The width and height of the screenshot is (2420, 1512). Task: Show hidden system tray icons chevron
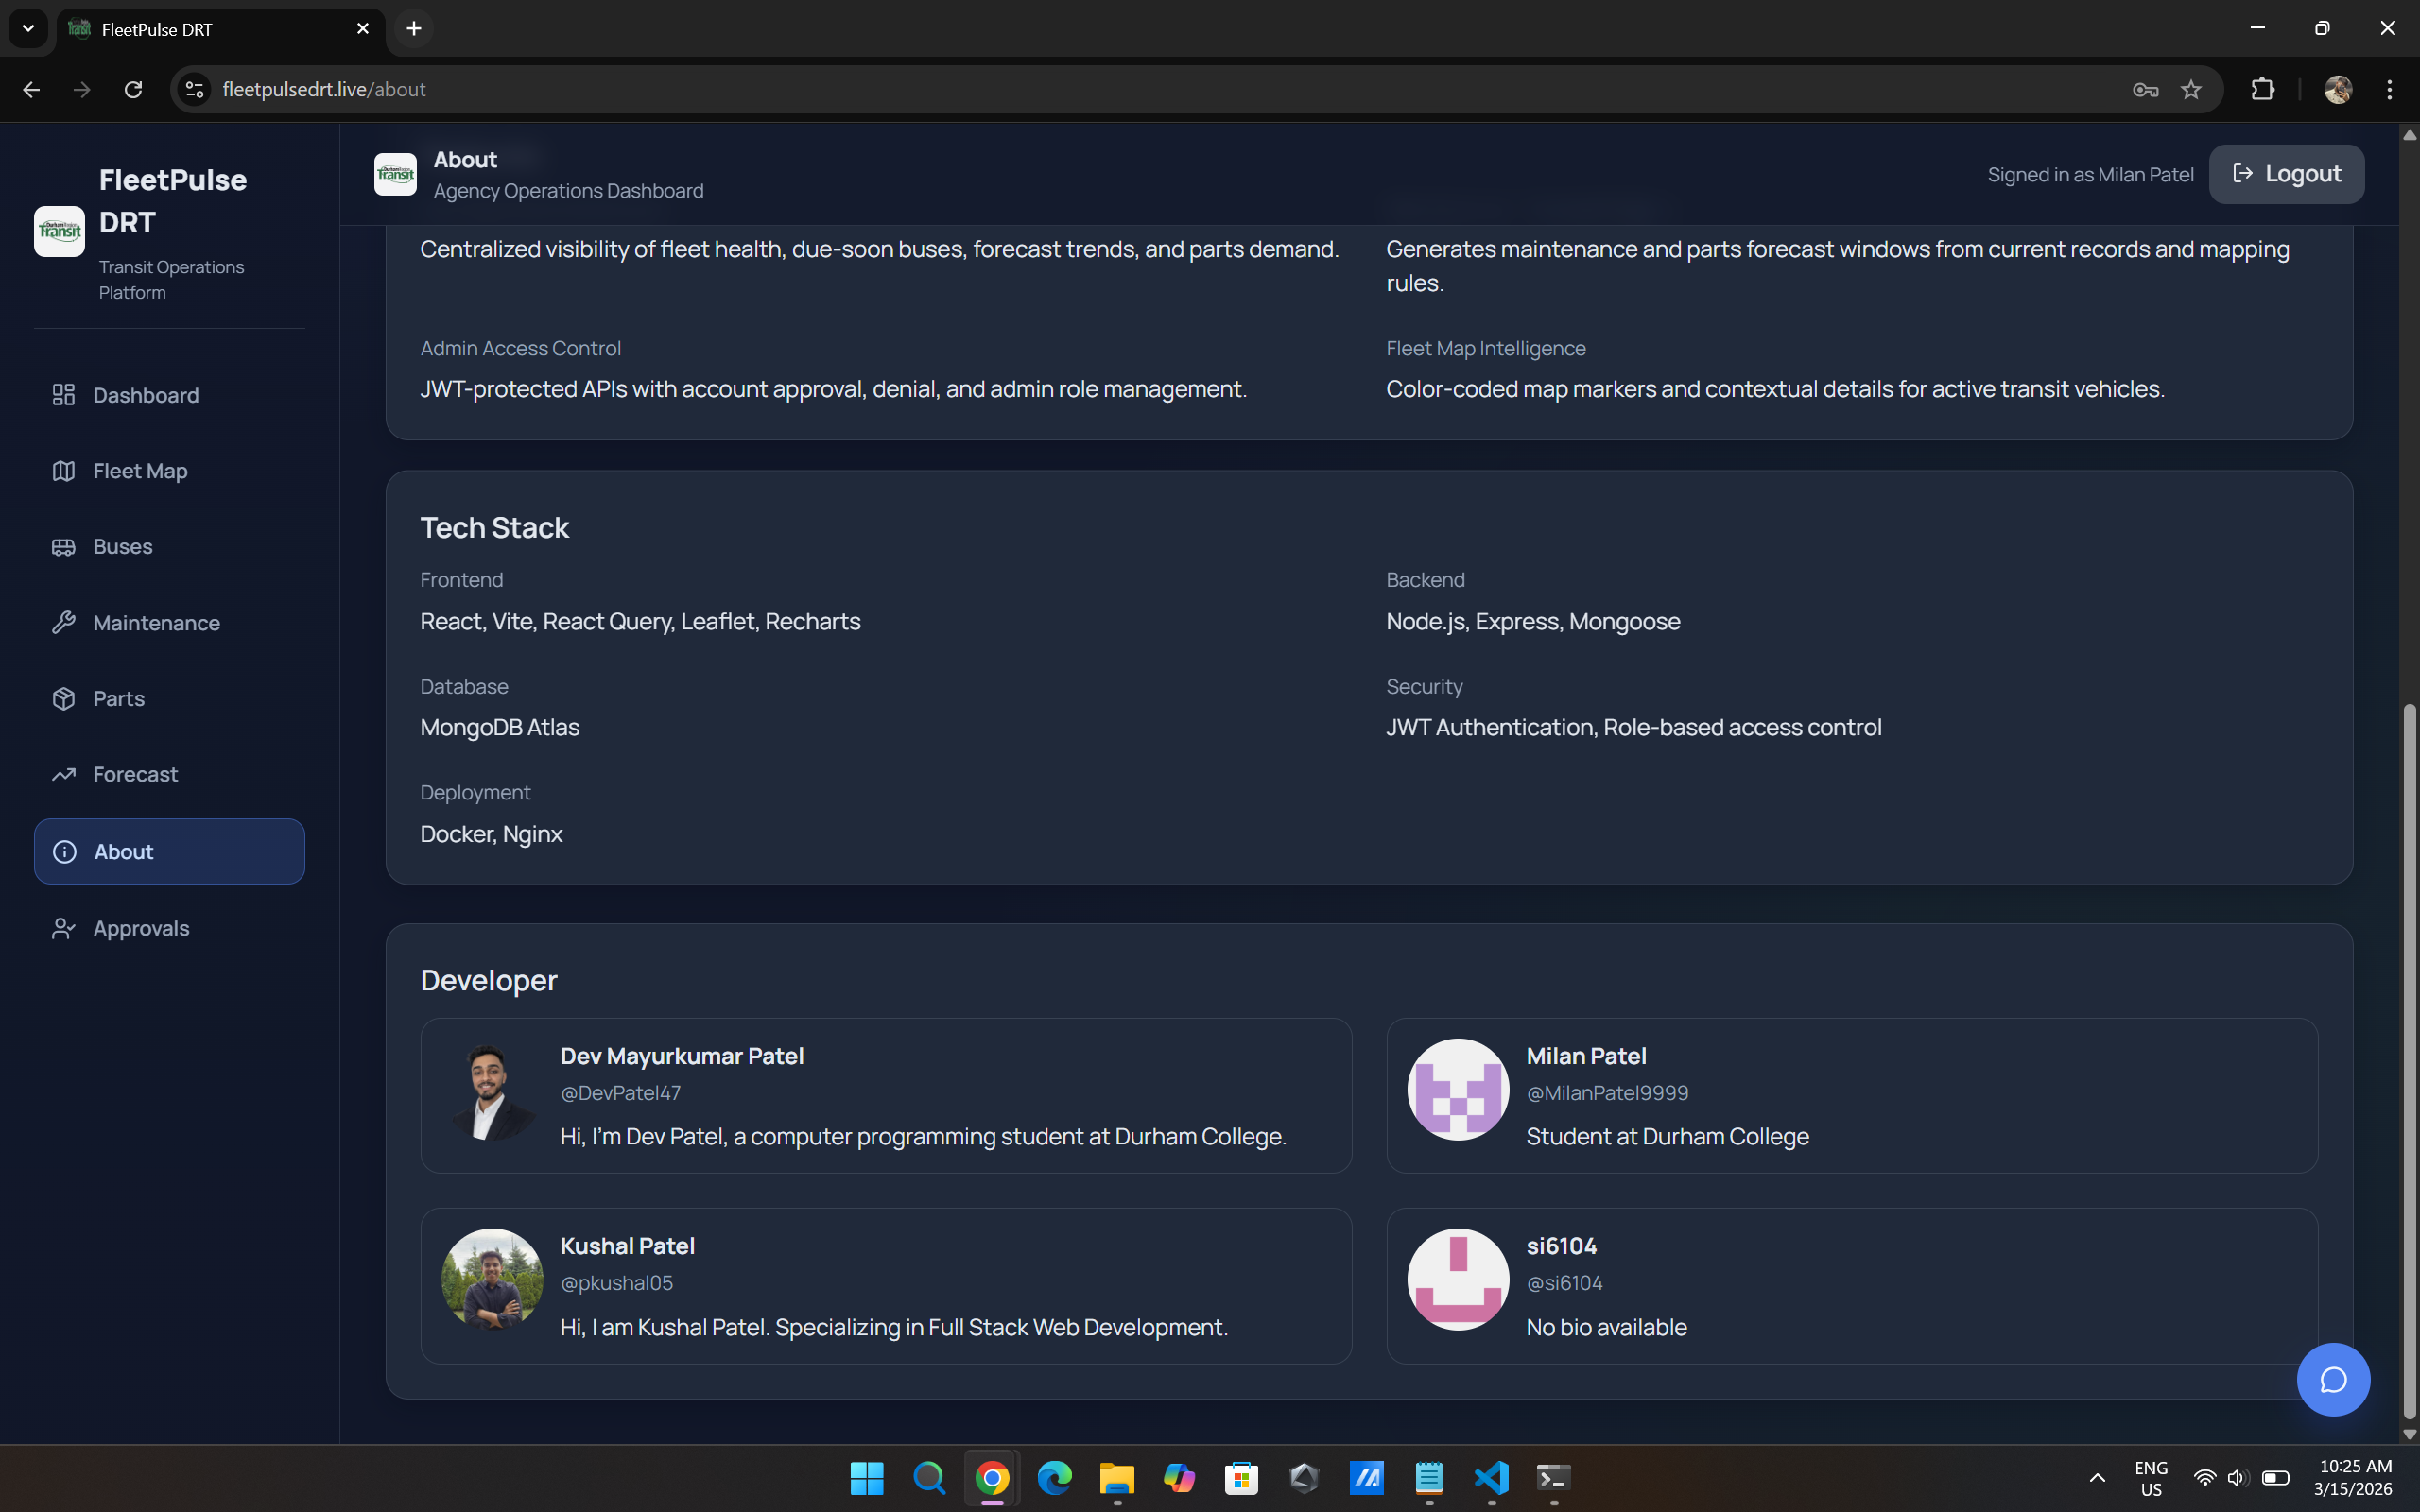(2097, 1477)
